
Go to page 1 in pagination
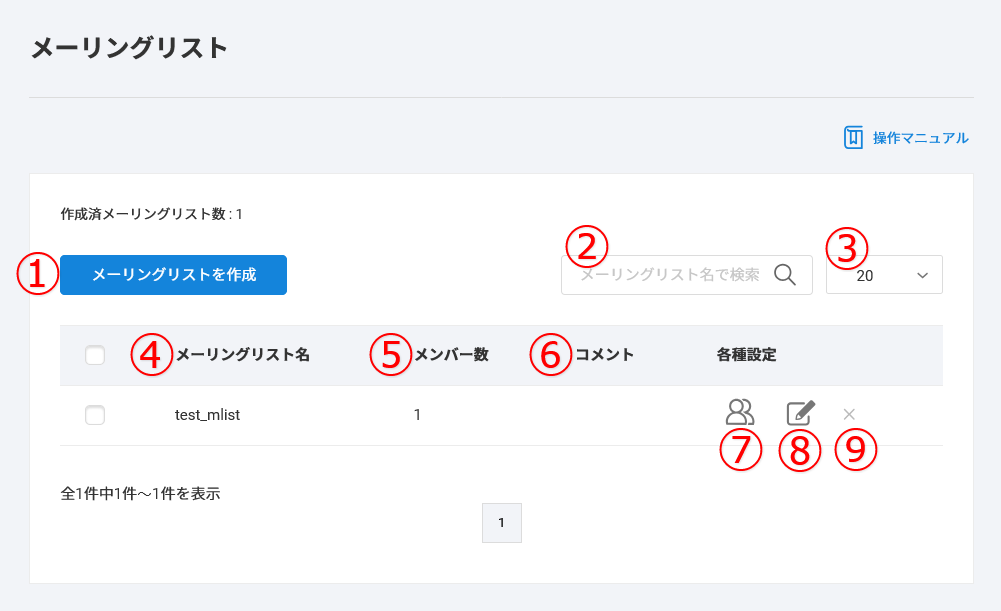coord(502,523)
